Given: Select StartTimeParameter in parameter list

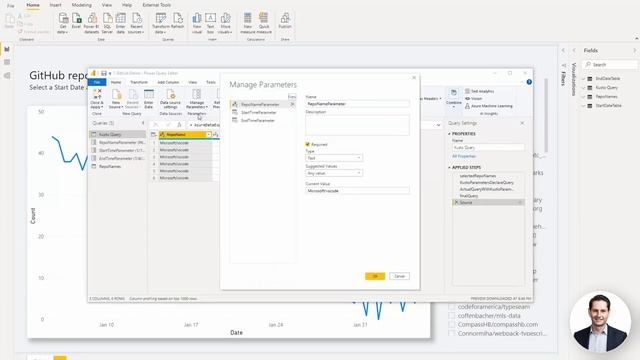Looking at the screenshot, I should (259, 113).
